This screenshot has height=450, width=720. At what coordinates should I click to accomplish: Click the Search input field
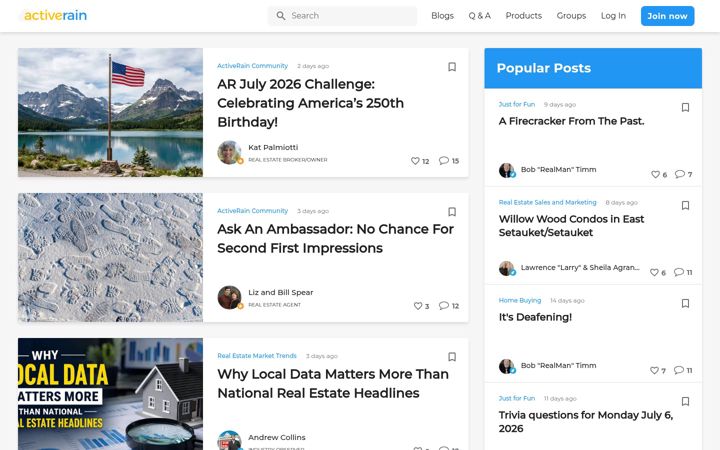[x=343, y=16]
